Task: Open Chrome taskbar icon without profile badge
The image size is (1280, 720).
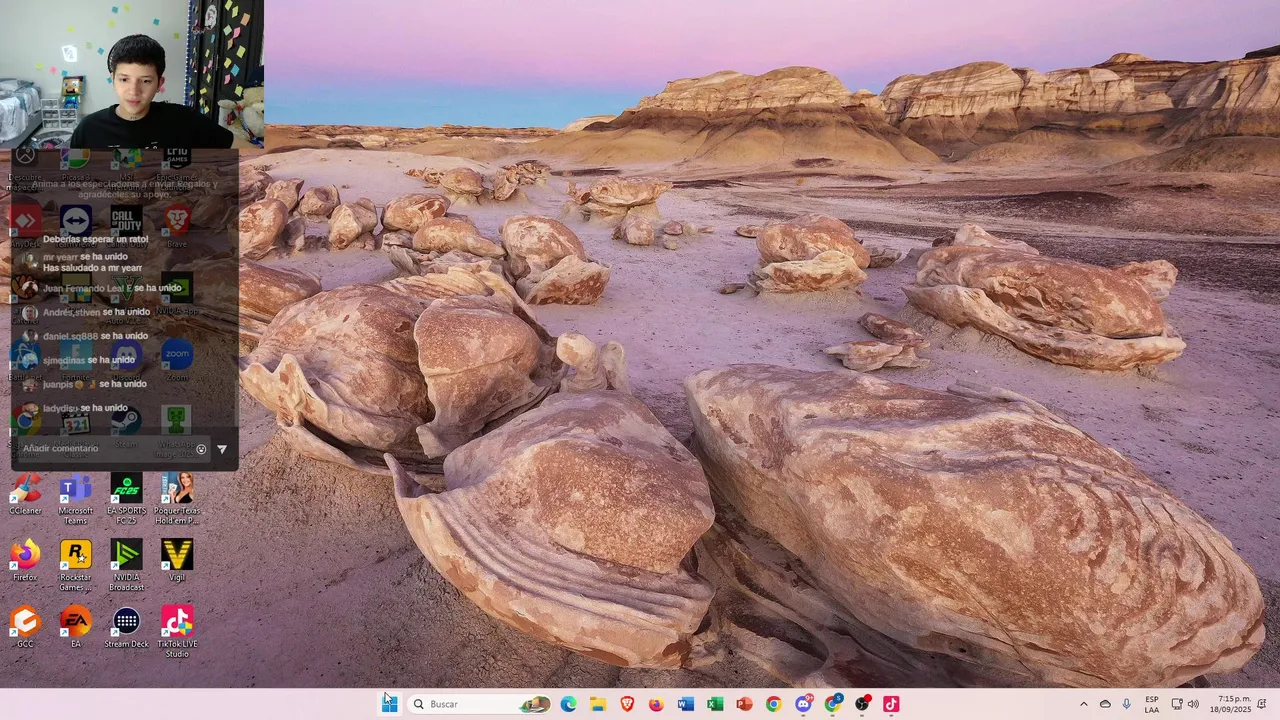Action: [x=773, y=704]
